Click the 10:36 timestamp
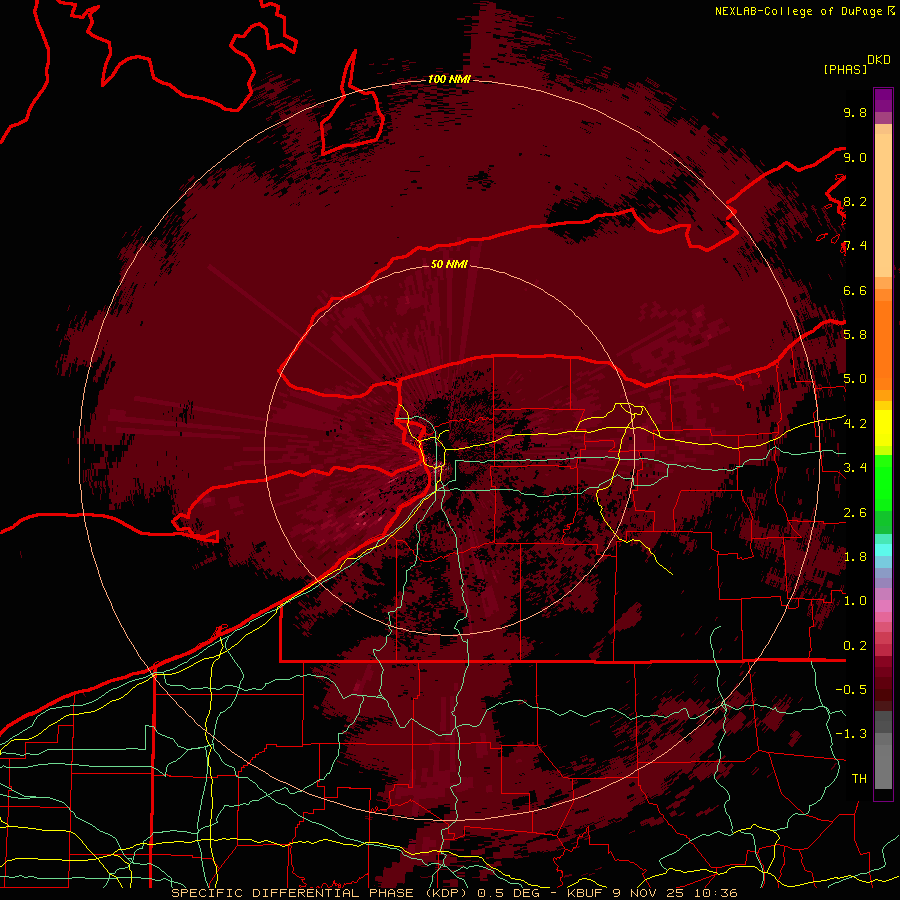Image resolution: width=900 pixels, height=900 pixels. pyautogui.click(x=717, y=893)
